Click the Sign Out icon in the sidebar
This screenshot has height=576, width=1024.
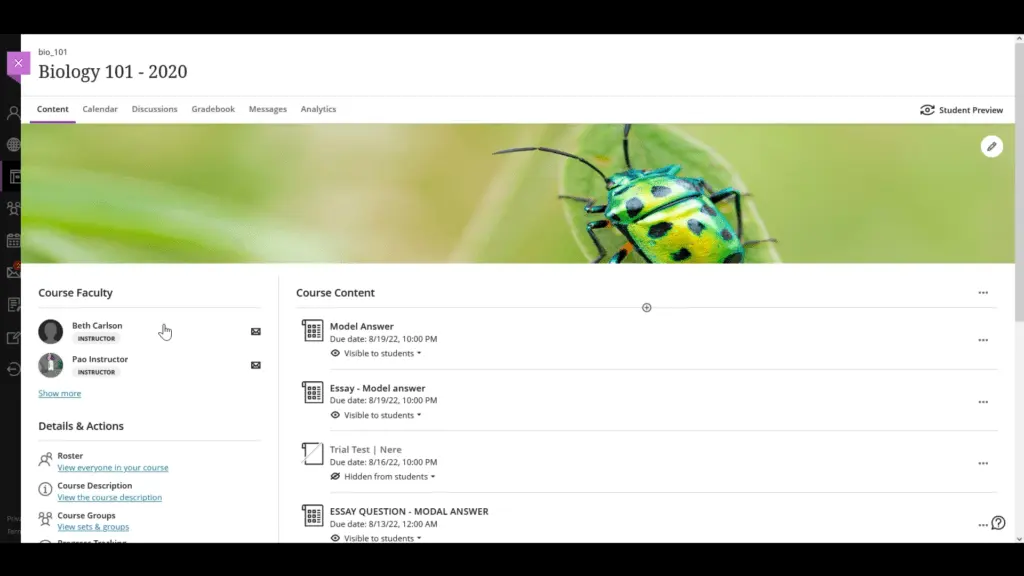click(x=13, y=369)
